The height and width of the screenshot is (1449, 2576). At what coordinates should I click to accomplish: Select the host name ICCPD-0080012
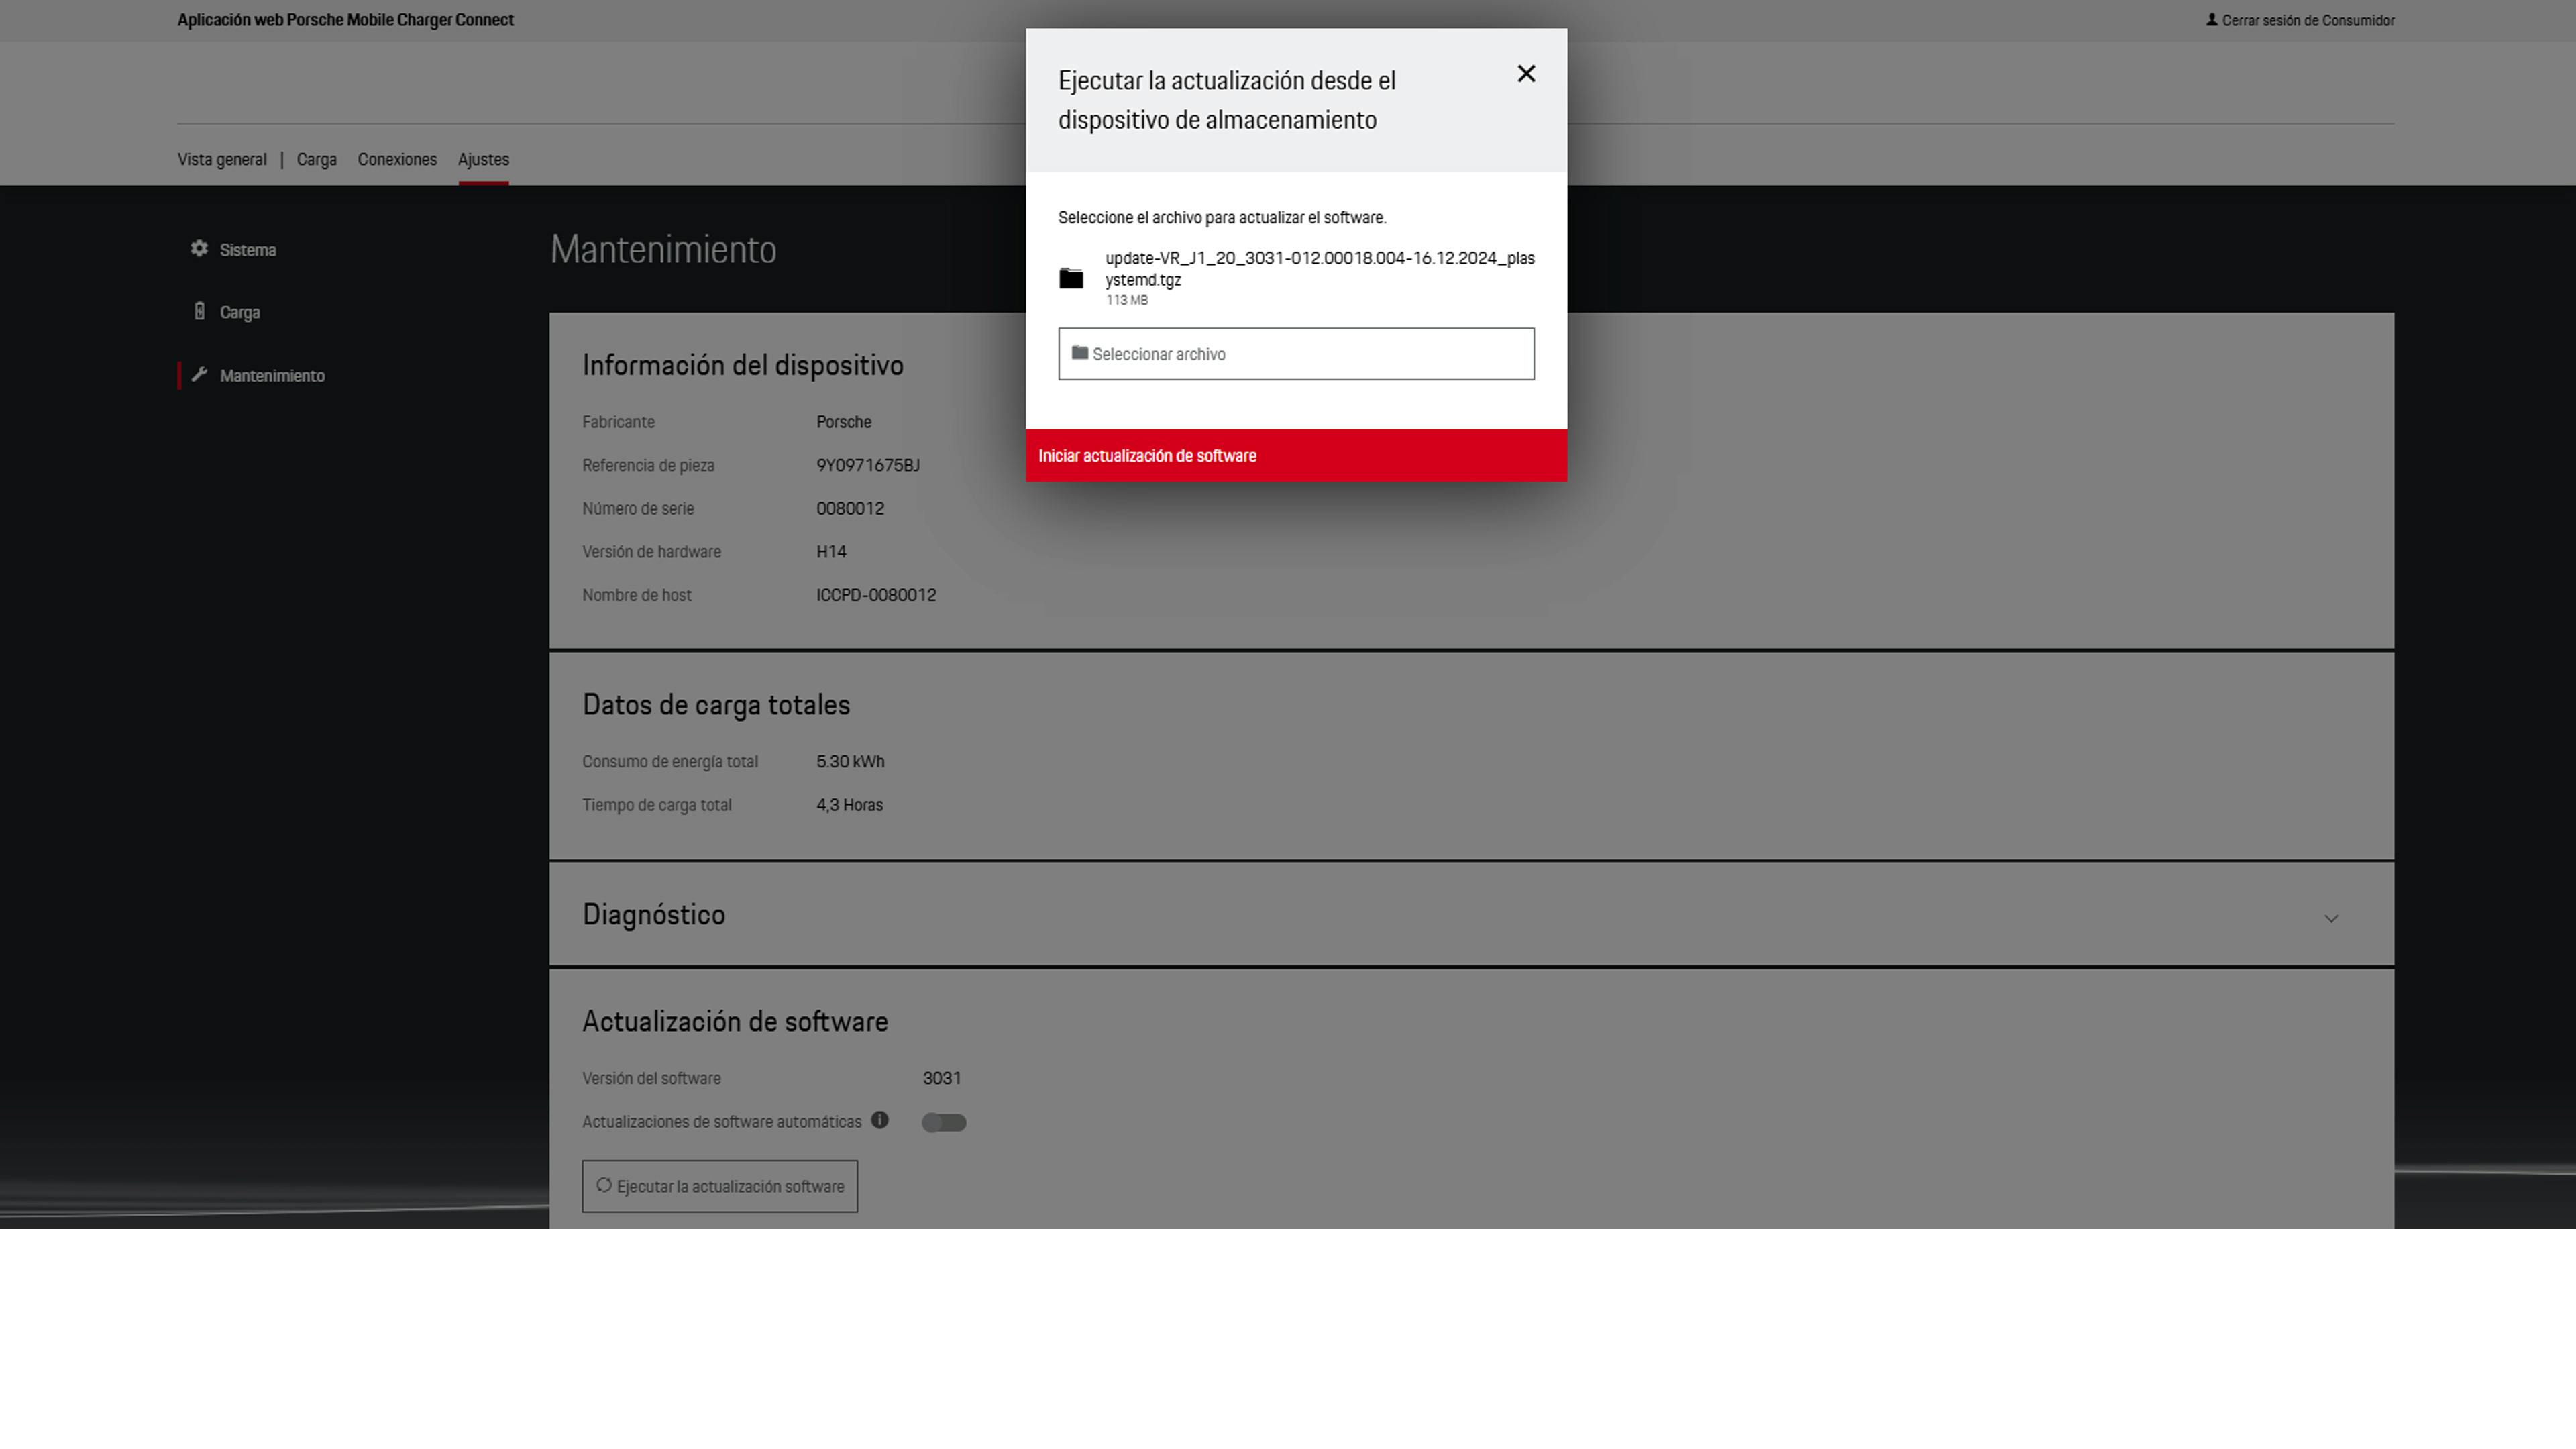click(x=876, y=596)
